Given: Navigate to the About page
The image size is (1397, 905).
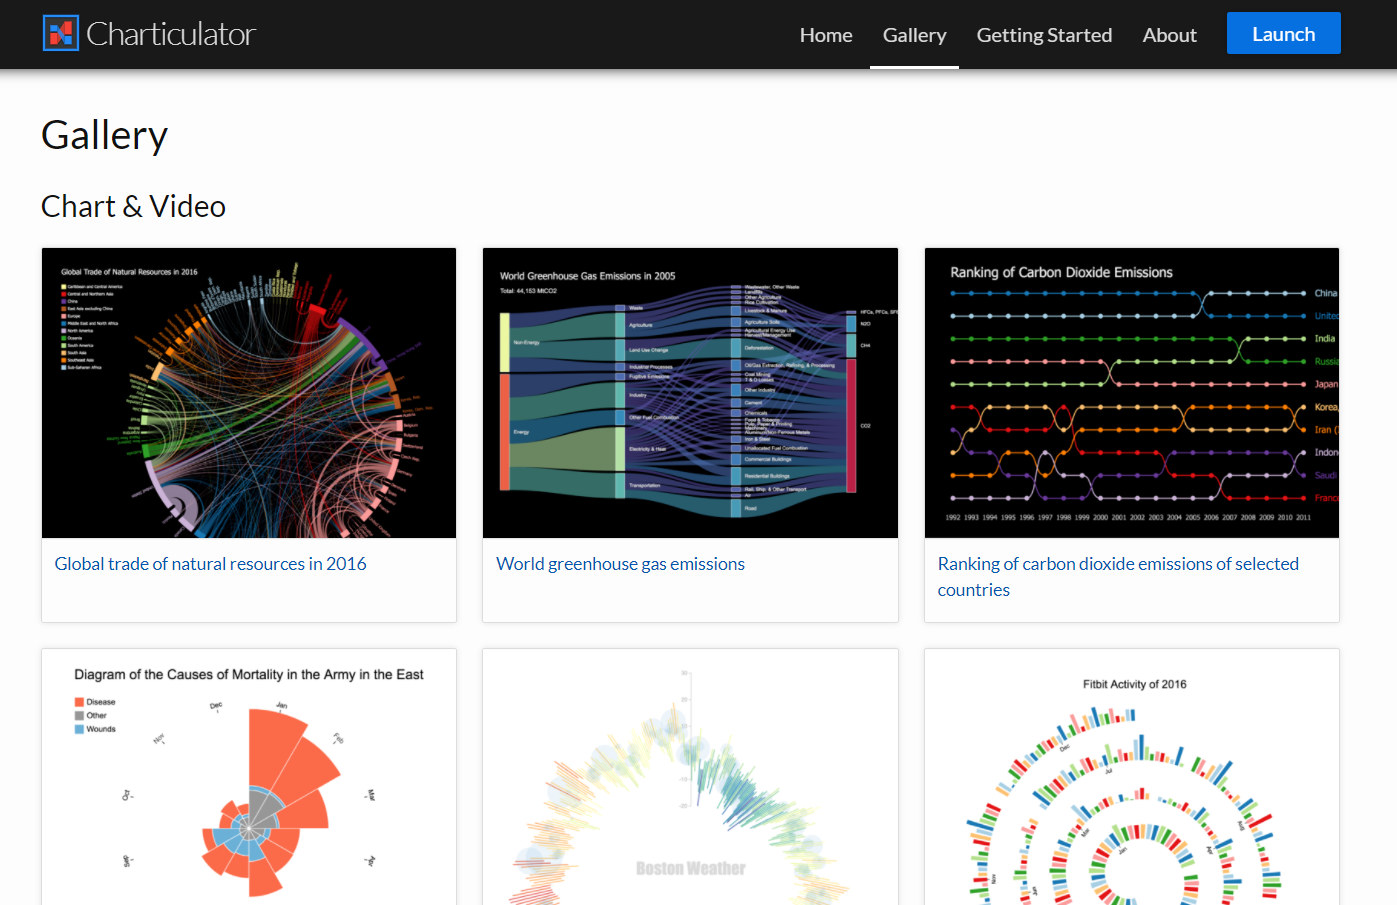Looking at the screenshot, I should point(1169,35).
